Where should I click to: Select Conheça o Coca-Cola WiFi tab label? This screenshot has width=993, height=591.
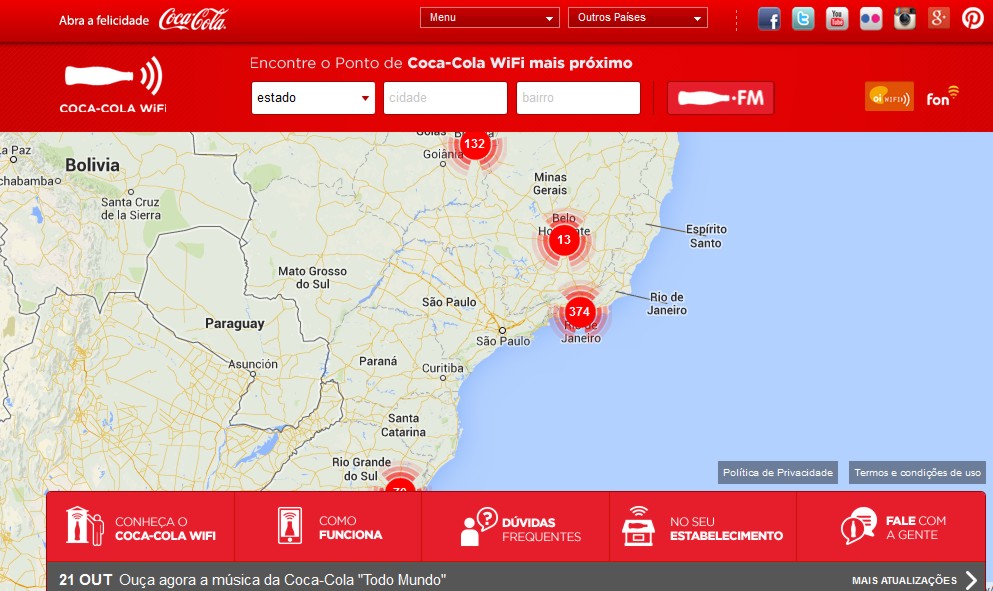click(165, 529)
